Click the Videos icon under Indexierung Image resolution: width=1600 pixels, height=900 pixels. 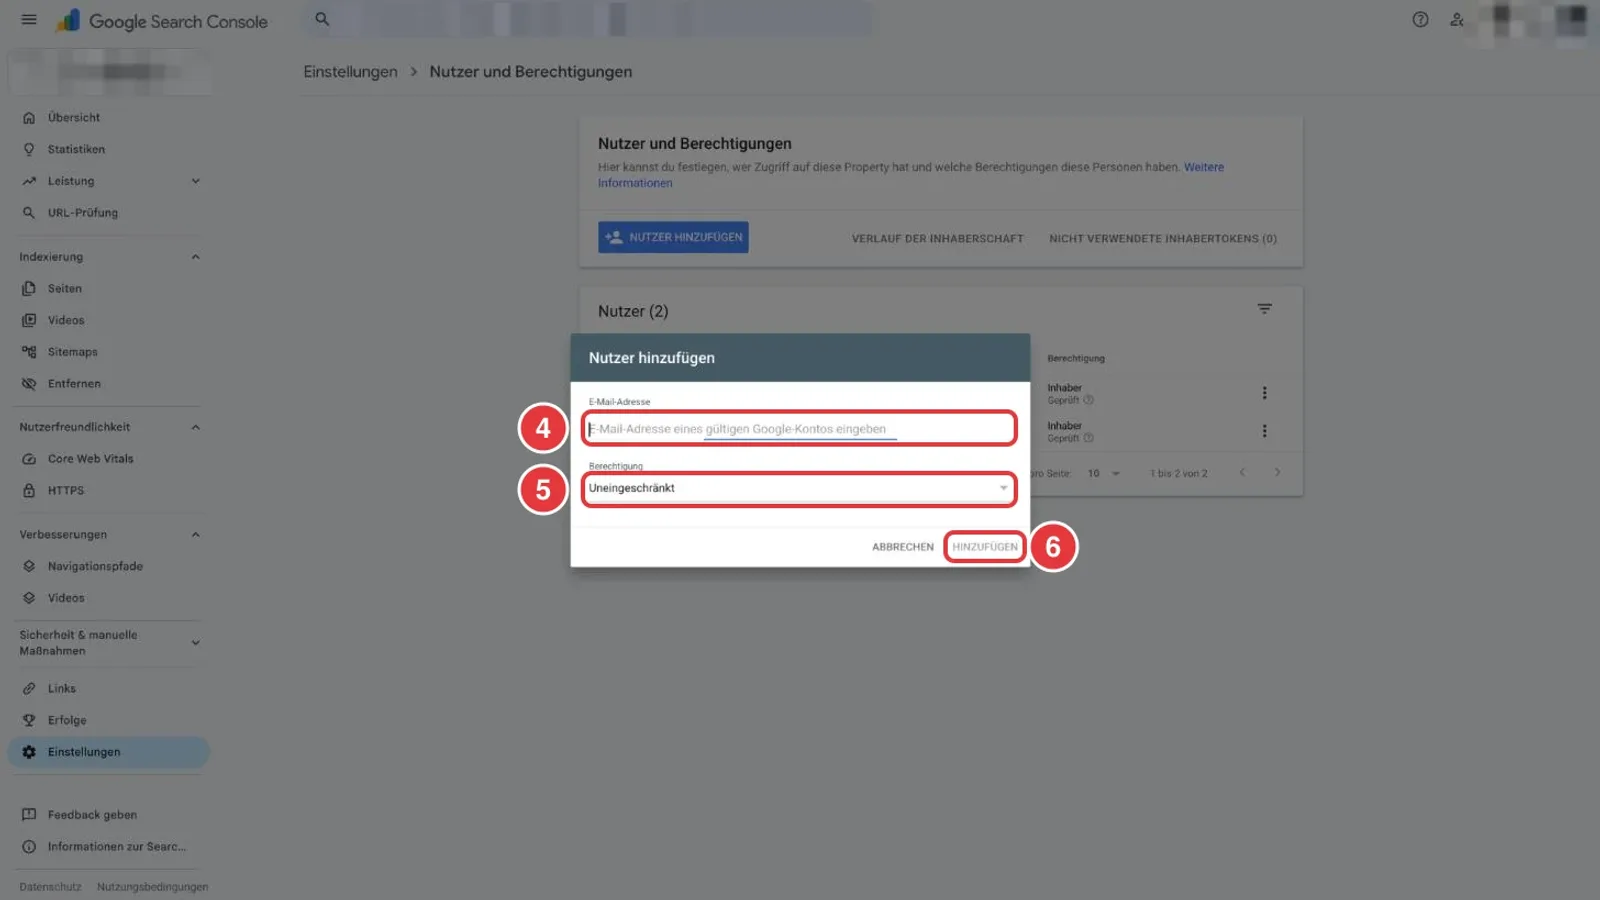[x=29, y=320]
